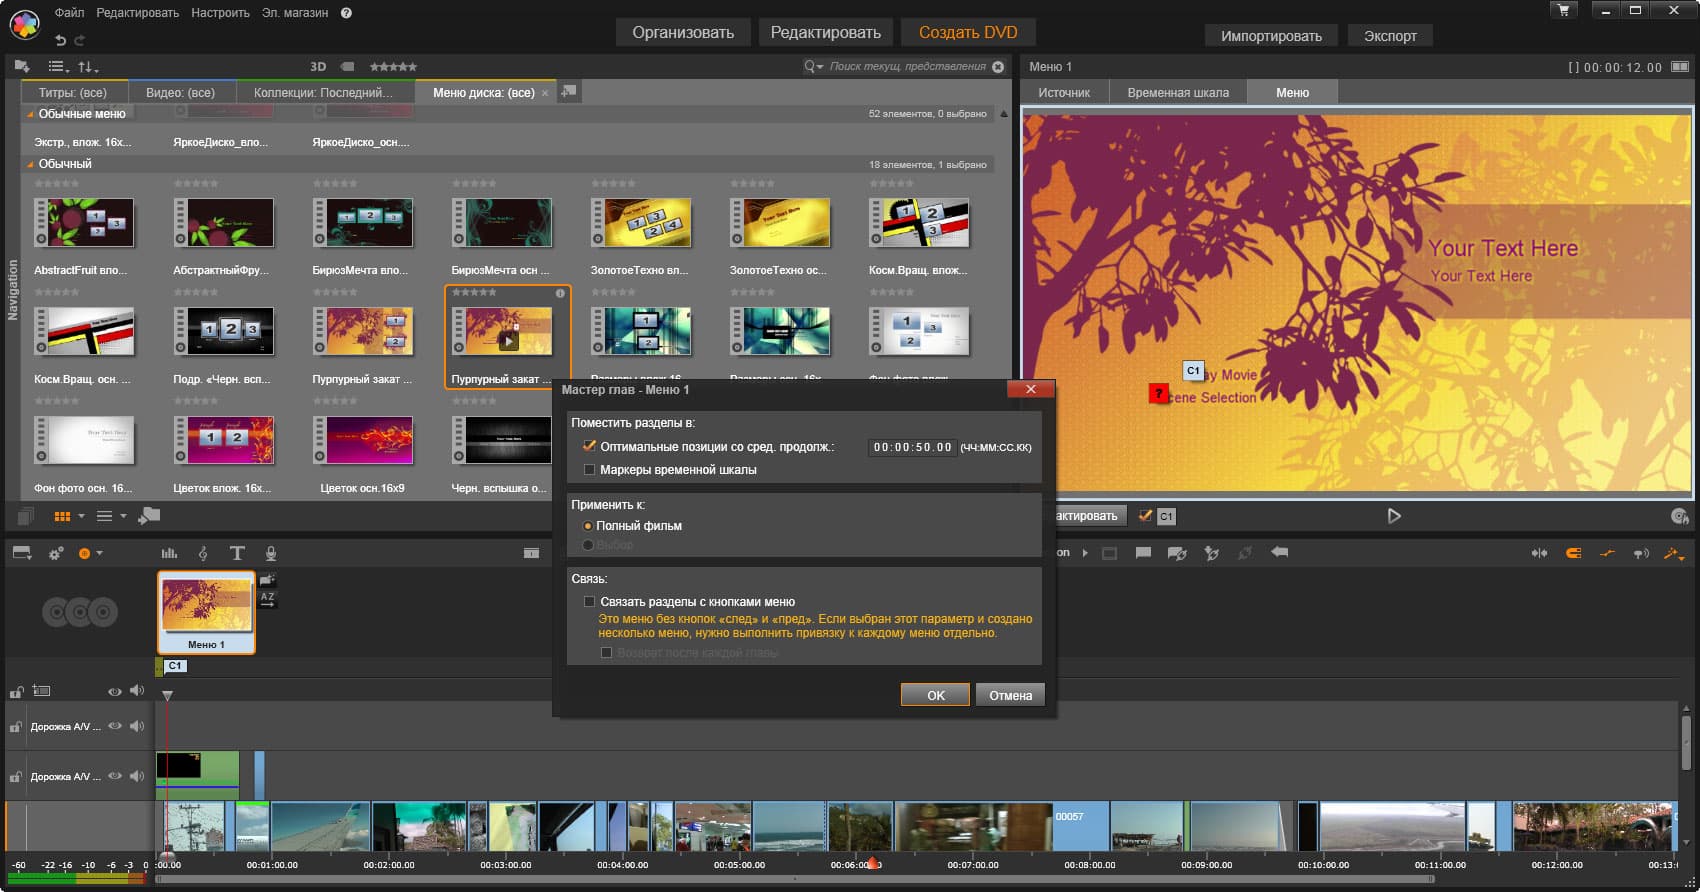Toggle the orange magnet snapping icon
Image resolution: width=1700 pixels, height=892 pixels.
tap(1573, 553)
